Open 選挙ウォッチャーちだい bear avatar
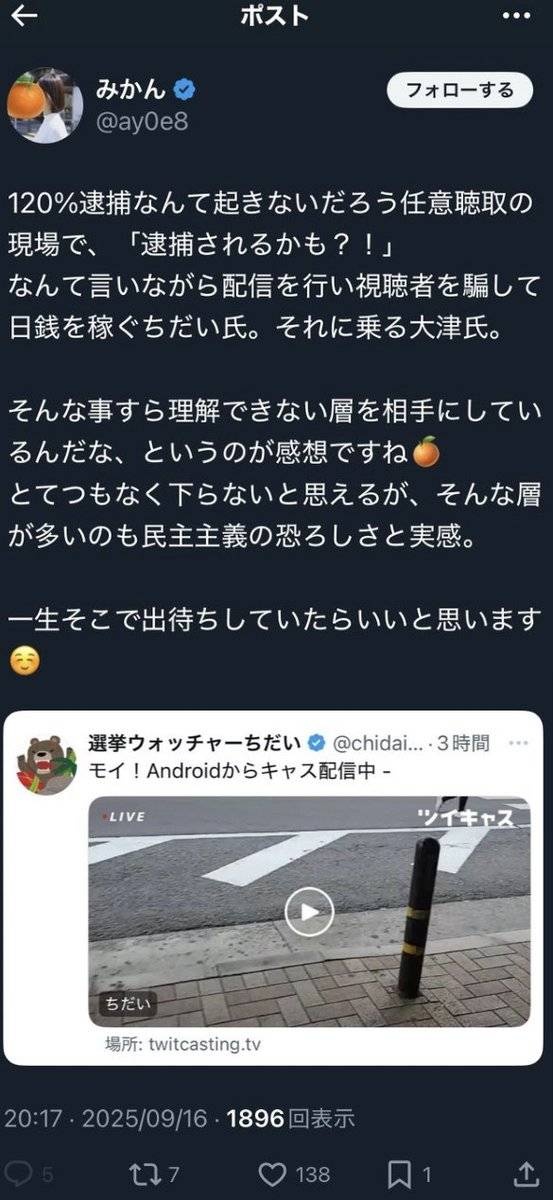The width and height of the screenshot is (553, 1200). (47, 765)
